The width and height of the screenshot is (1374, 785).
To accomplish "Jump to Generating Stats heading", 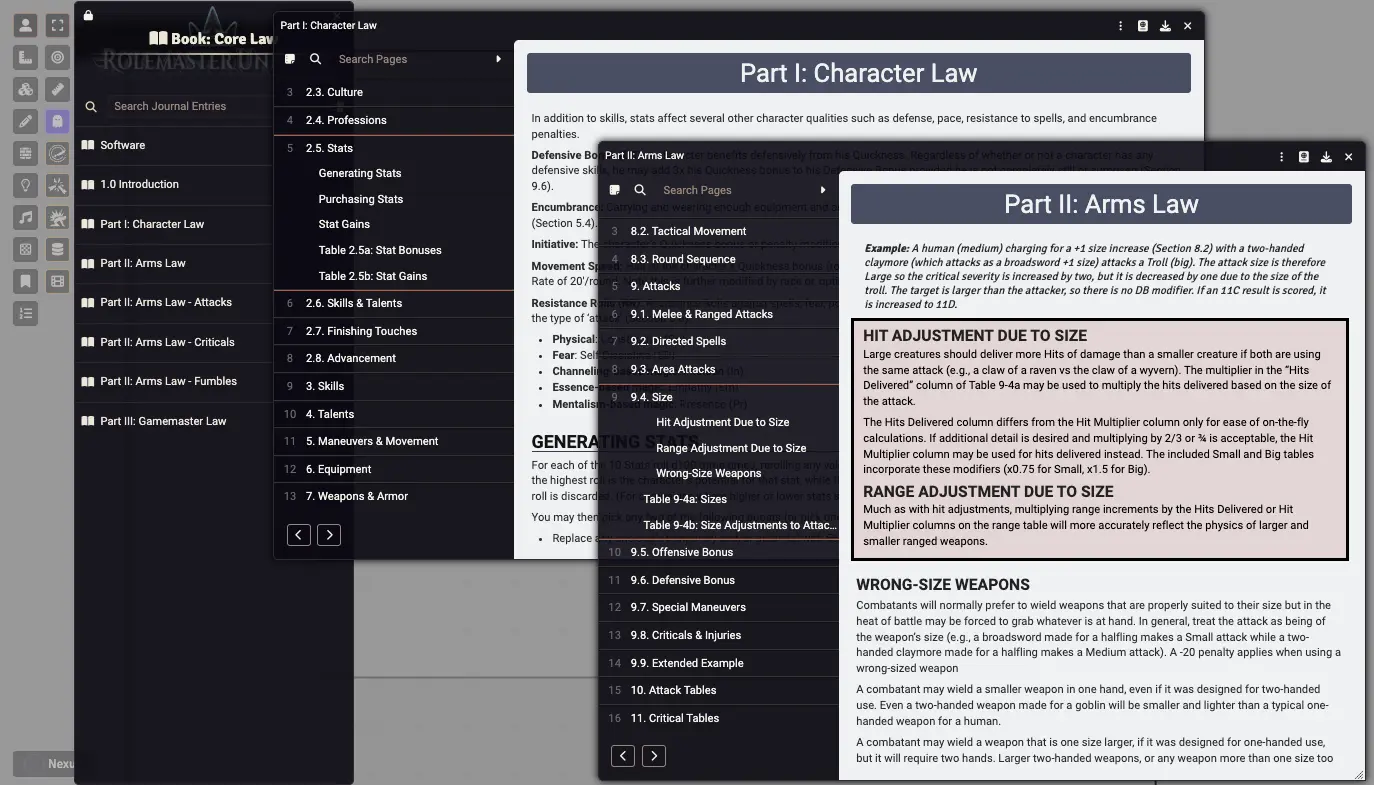I will [x=360, y=173].
